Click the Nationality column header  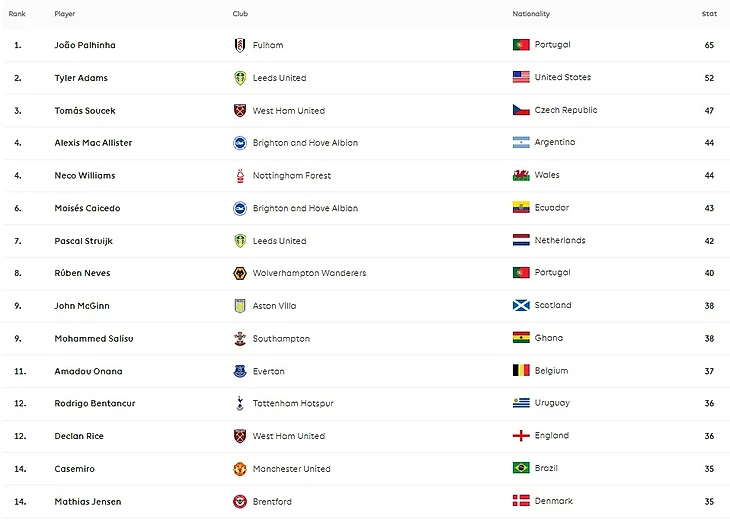point(531,14)
